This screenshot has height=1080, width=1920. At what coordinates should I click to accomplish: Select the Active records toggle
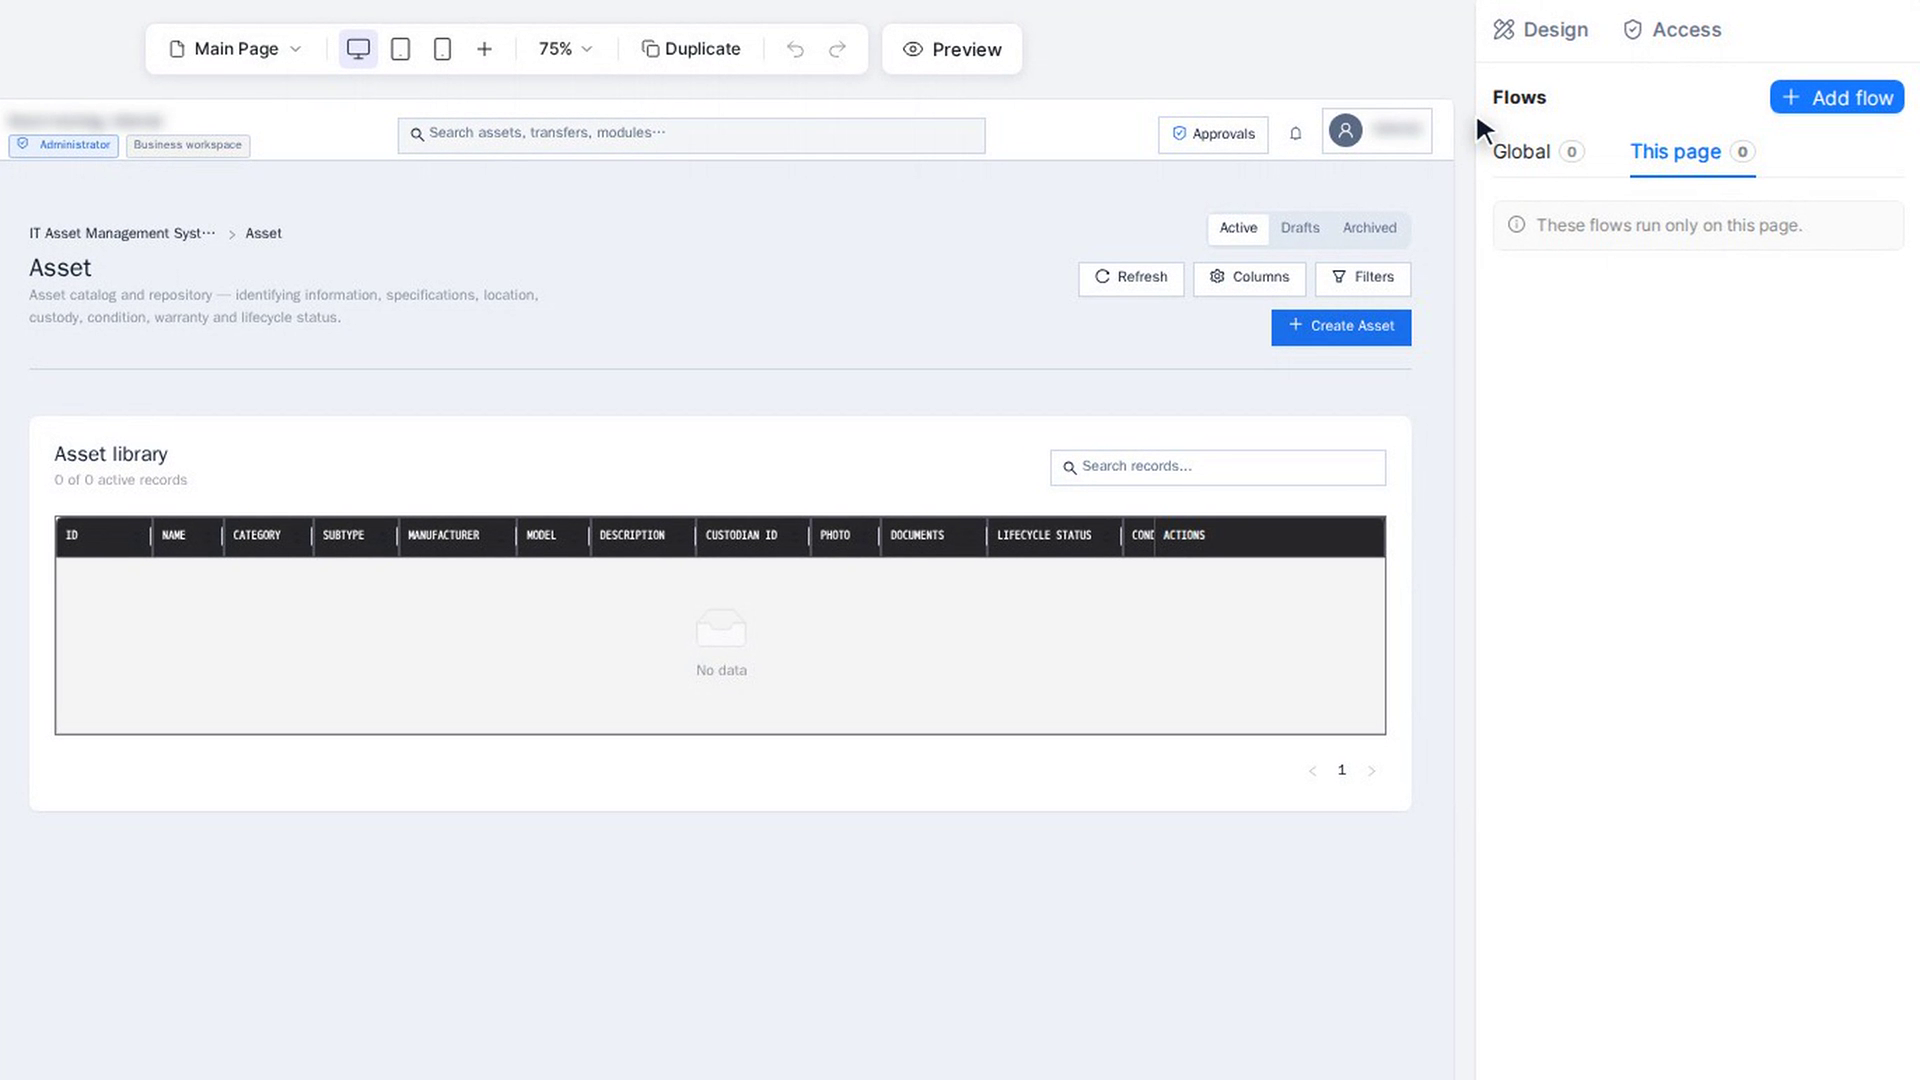tap(1238, 228)
